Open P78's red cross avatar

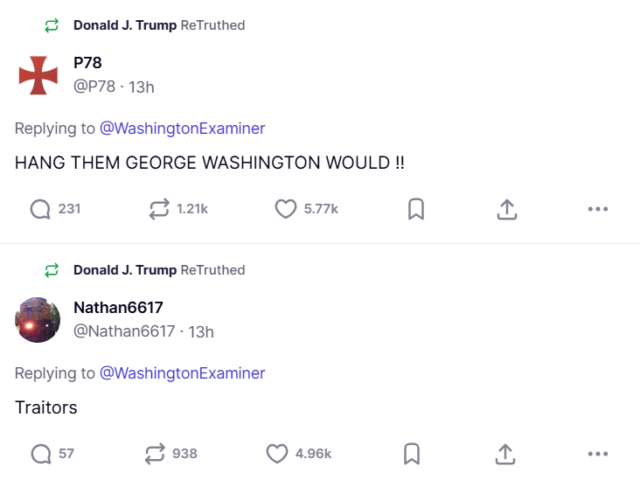click(x=39, y=75)
